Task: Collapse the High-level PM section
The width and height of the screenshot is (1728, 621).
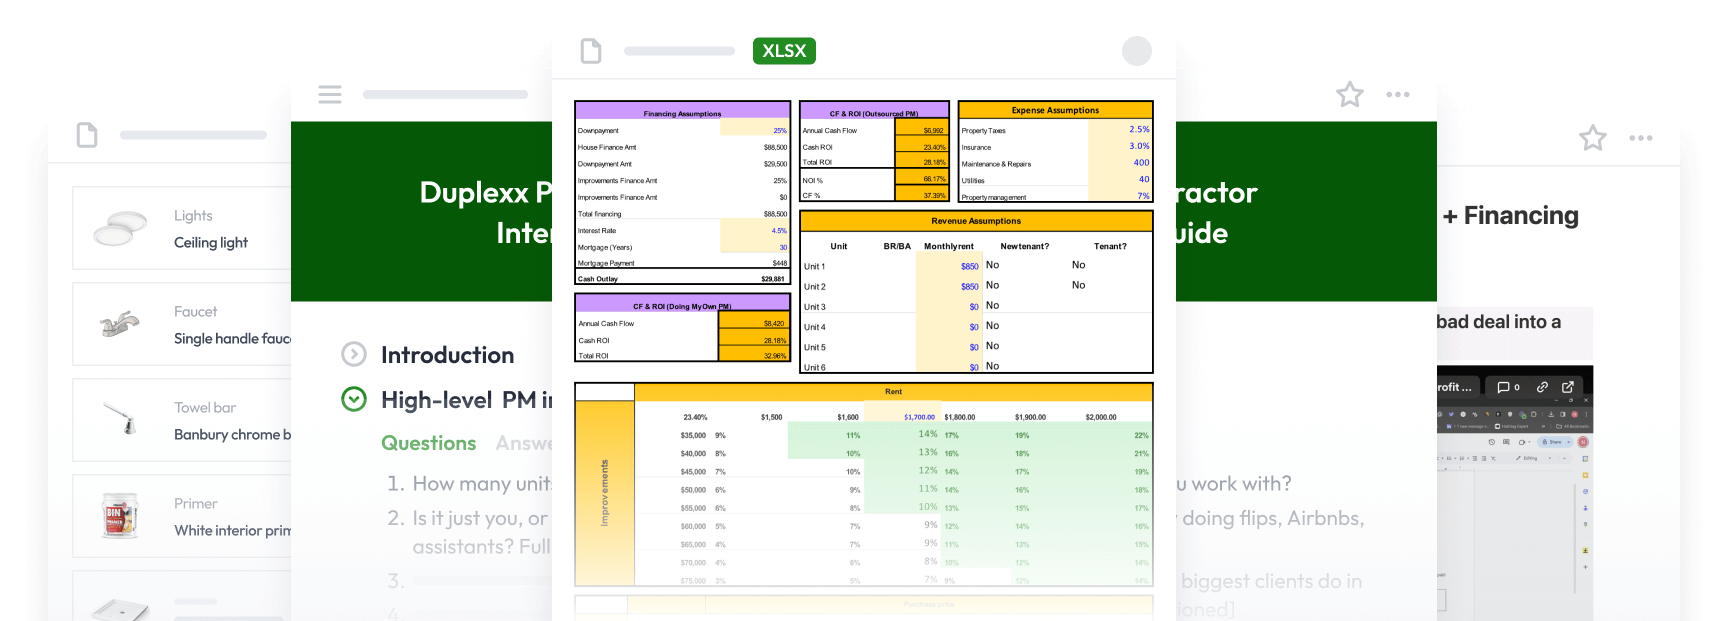Action: [354, 399]
